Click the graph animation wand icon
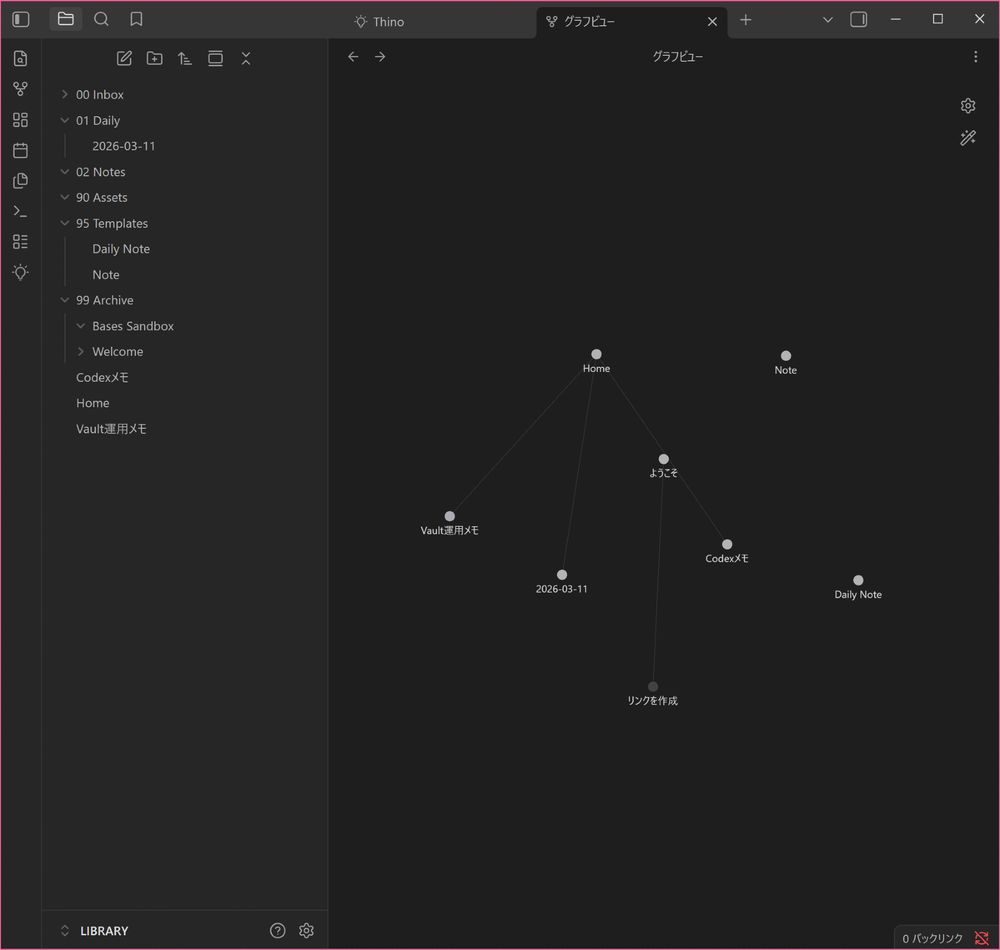The width and height of the screenshot is (1000, 950). tap(967, 137)
